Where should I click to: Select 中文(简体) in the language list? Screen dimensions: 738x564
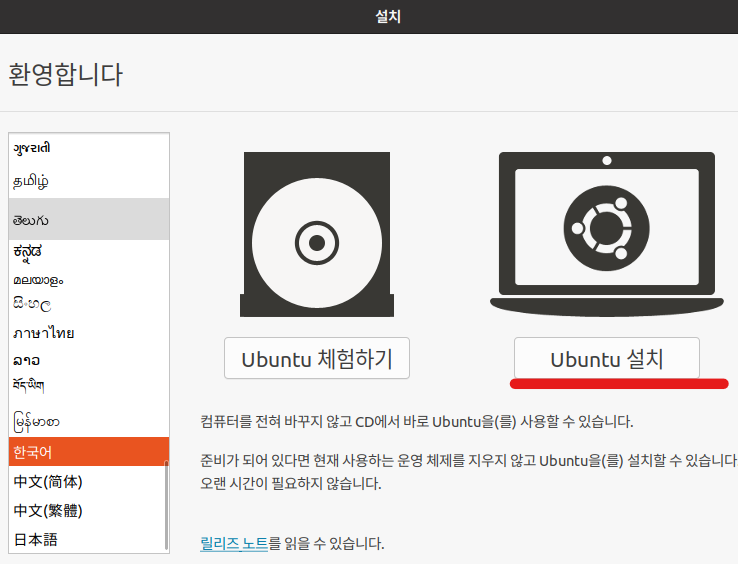click(88, 482)
